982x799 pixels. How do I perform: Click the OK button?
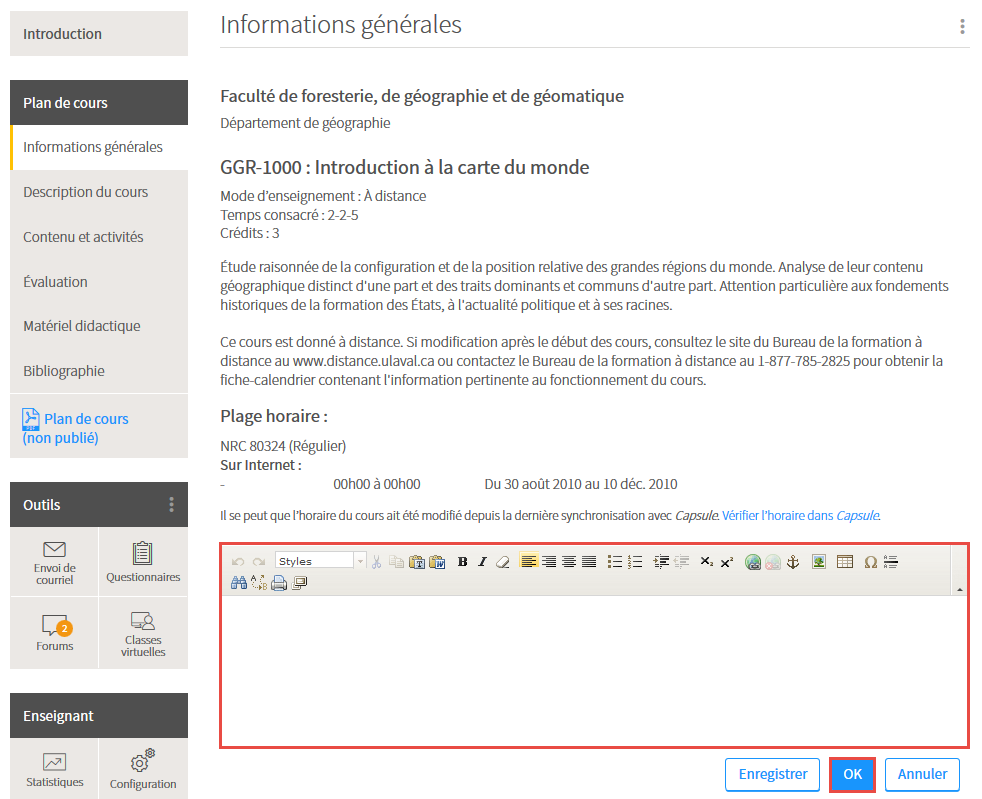(852, 775)
